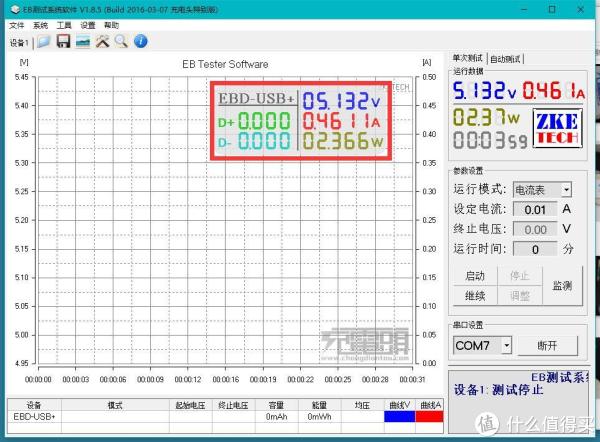Screen dimensions: 600x442
Task: Open the 系统 menu
Action: pyautogui.click(x=40, y=25)
